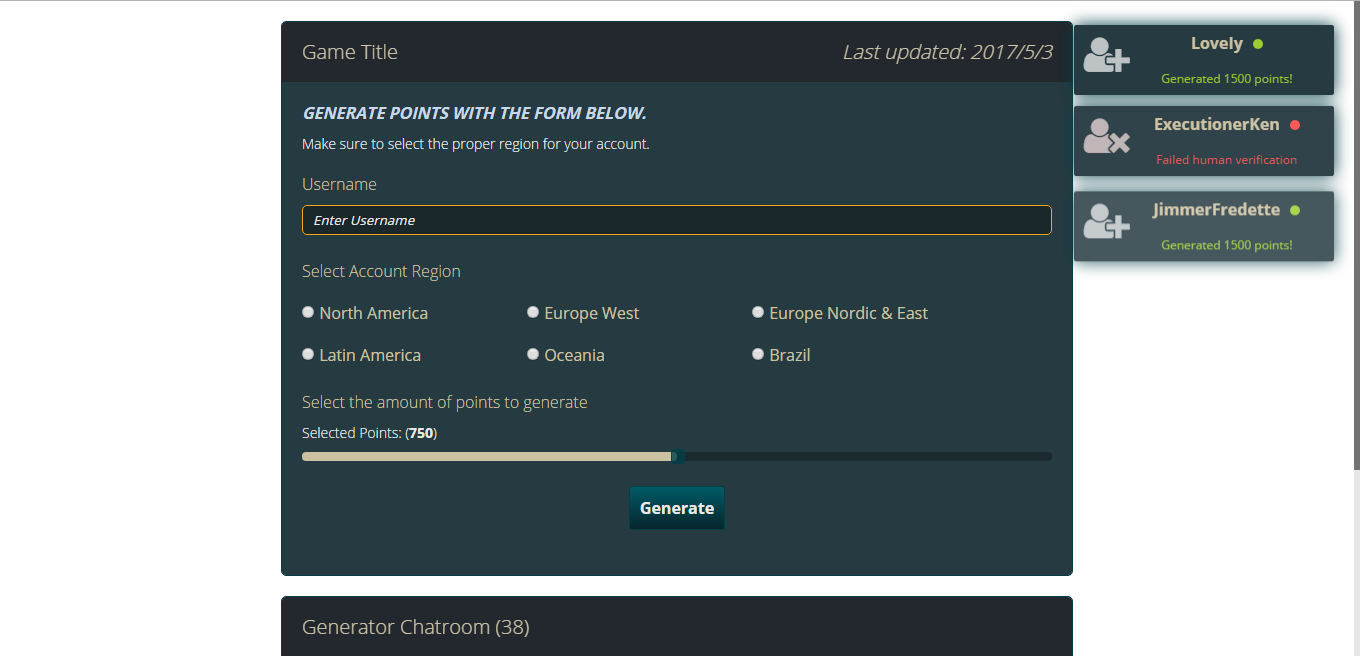Click the Failed human verification message
This screenshot has width=1360, height=656.
[1227, 160]
